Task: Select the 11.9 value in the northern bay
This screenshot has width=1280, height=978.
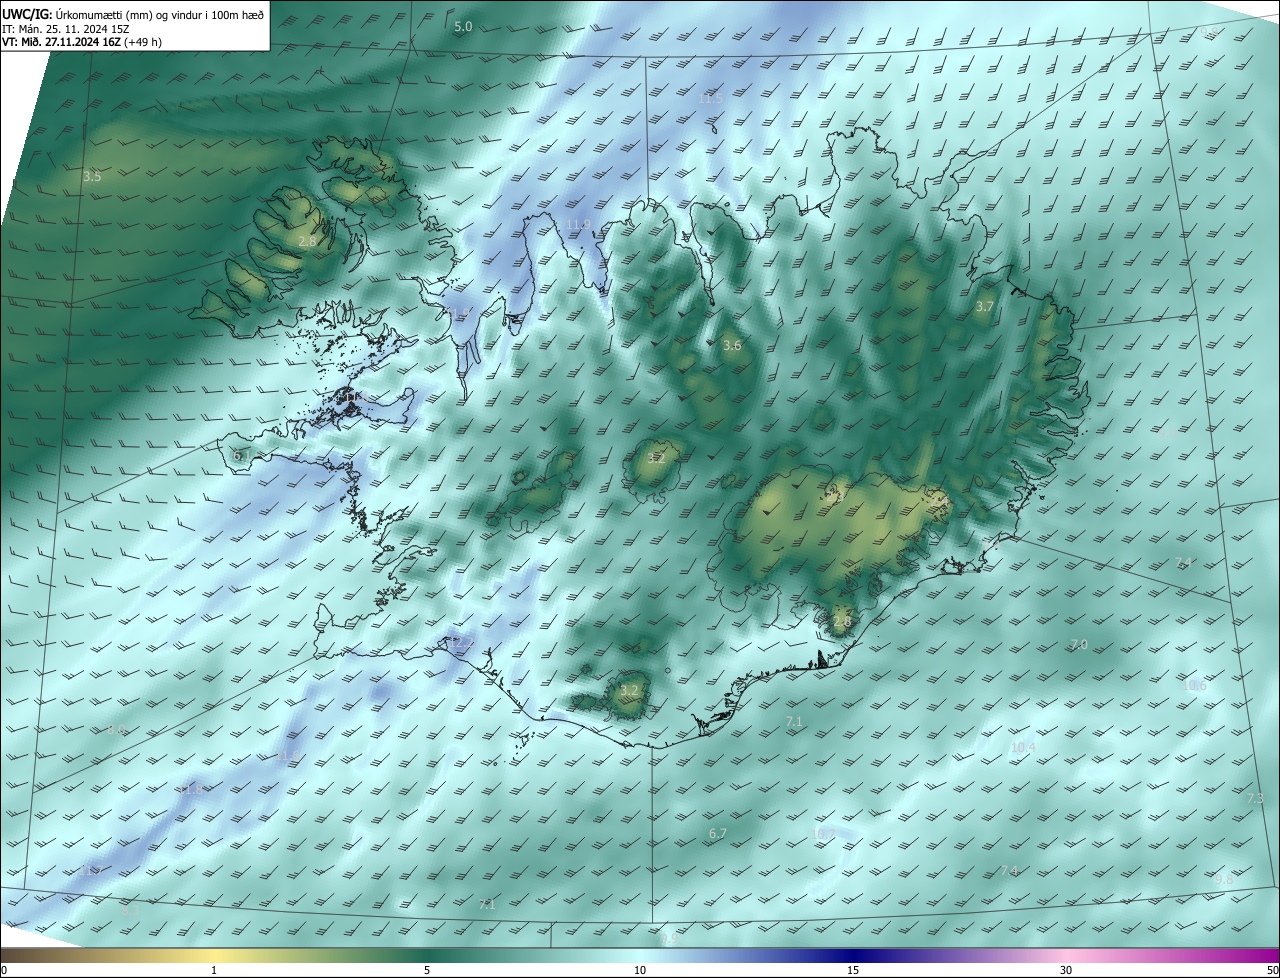Action: [578, 224]
